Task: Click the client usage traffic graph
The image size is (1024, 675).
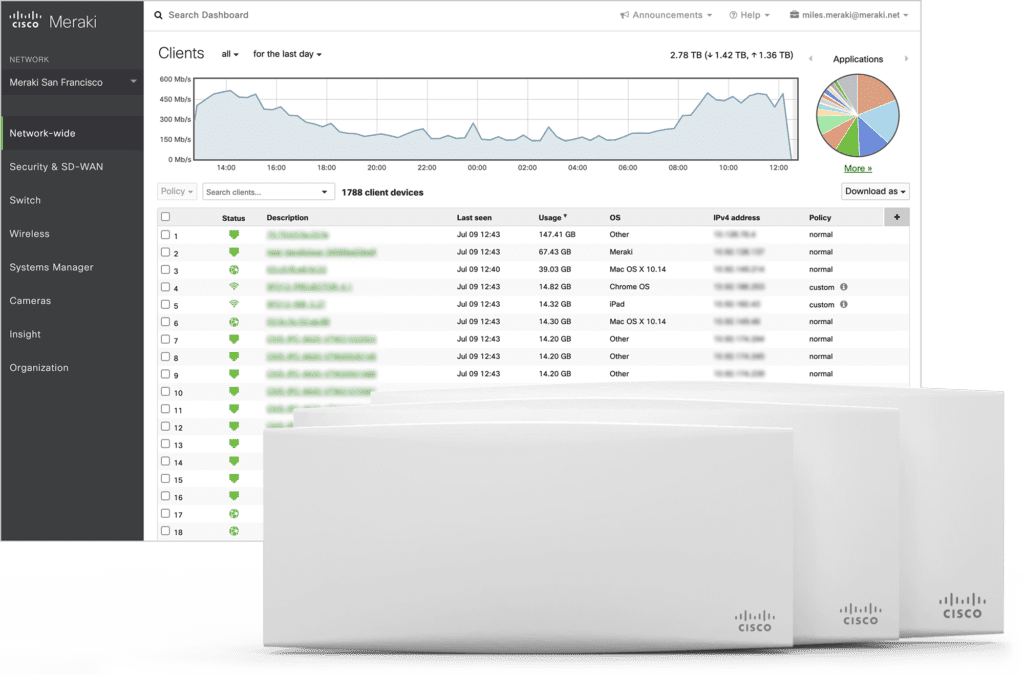Action: pyautogui.click(x=496, y=119)
